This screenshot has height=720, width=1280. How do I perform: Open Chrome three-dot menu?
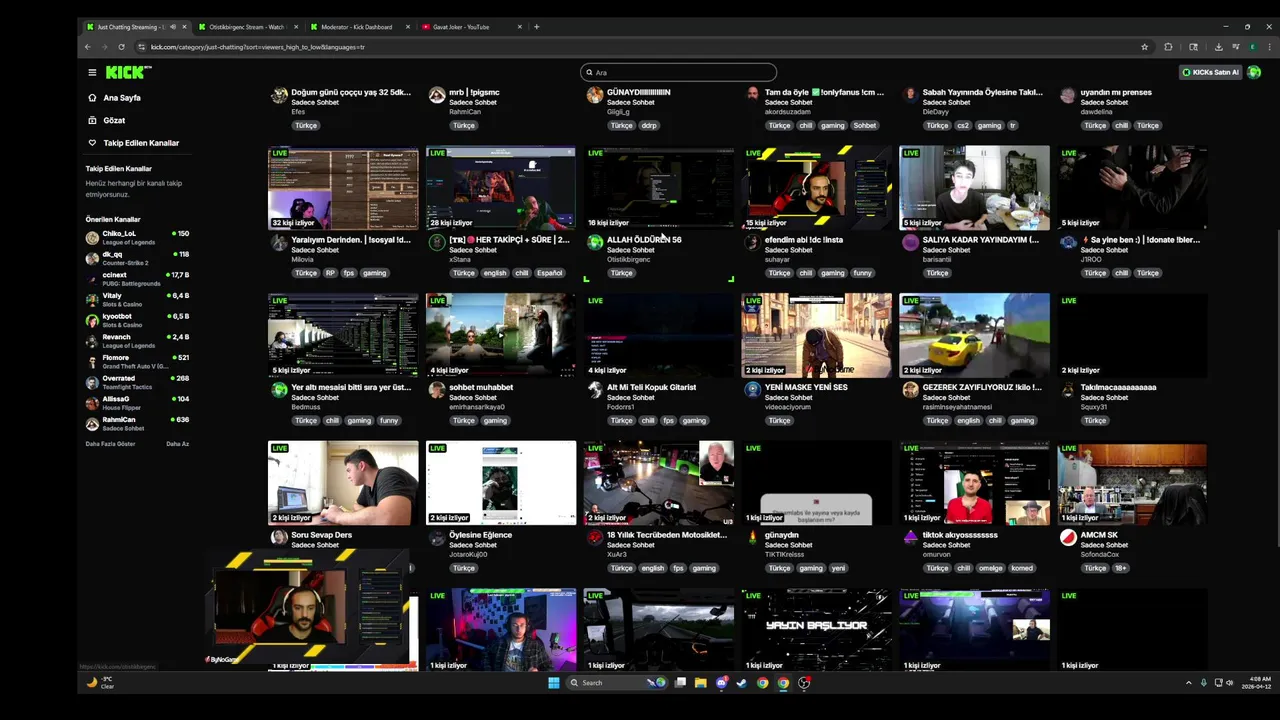pos(1269,47)
